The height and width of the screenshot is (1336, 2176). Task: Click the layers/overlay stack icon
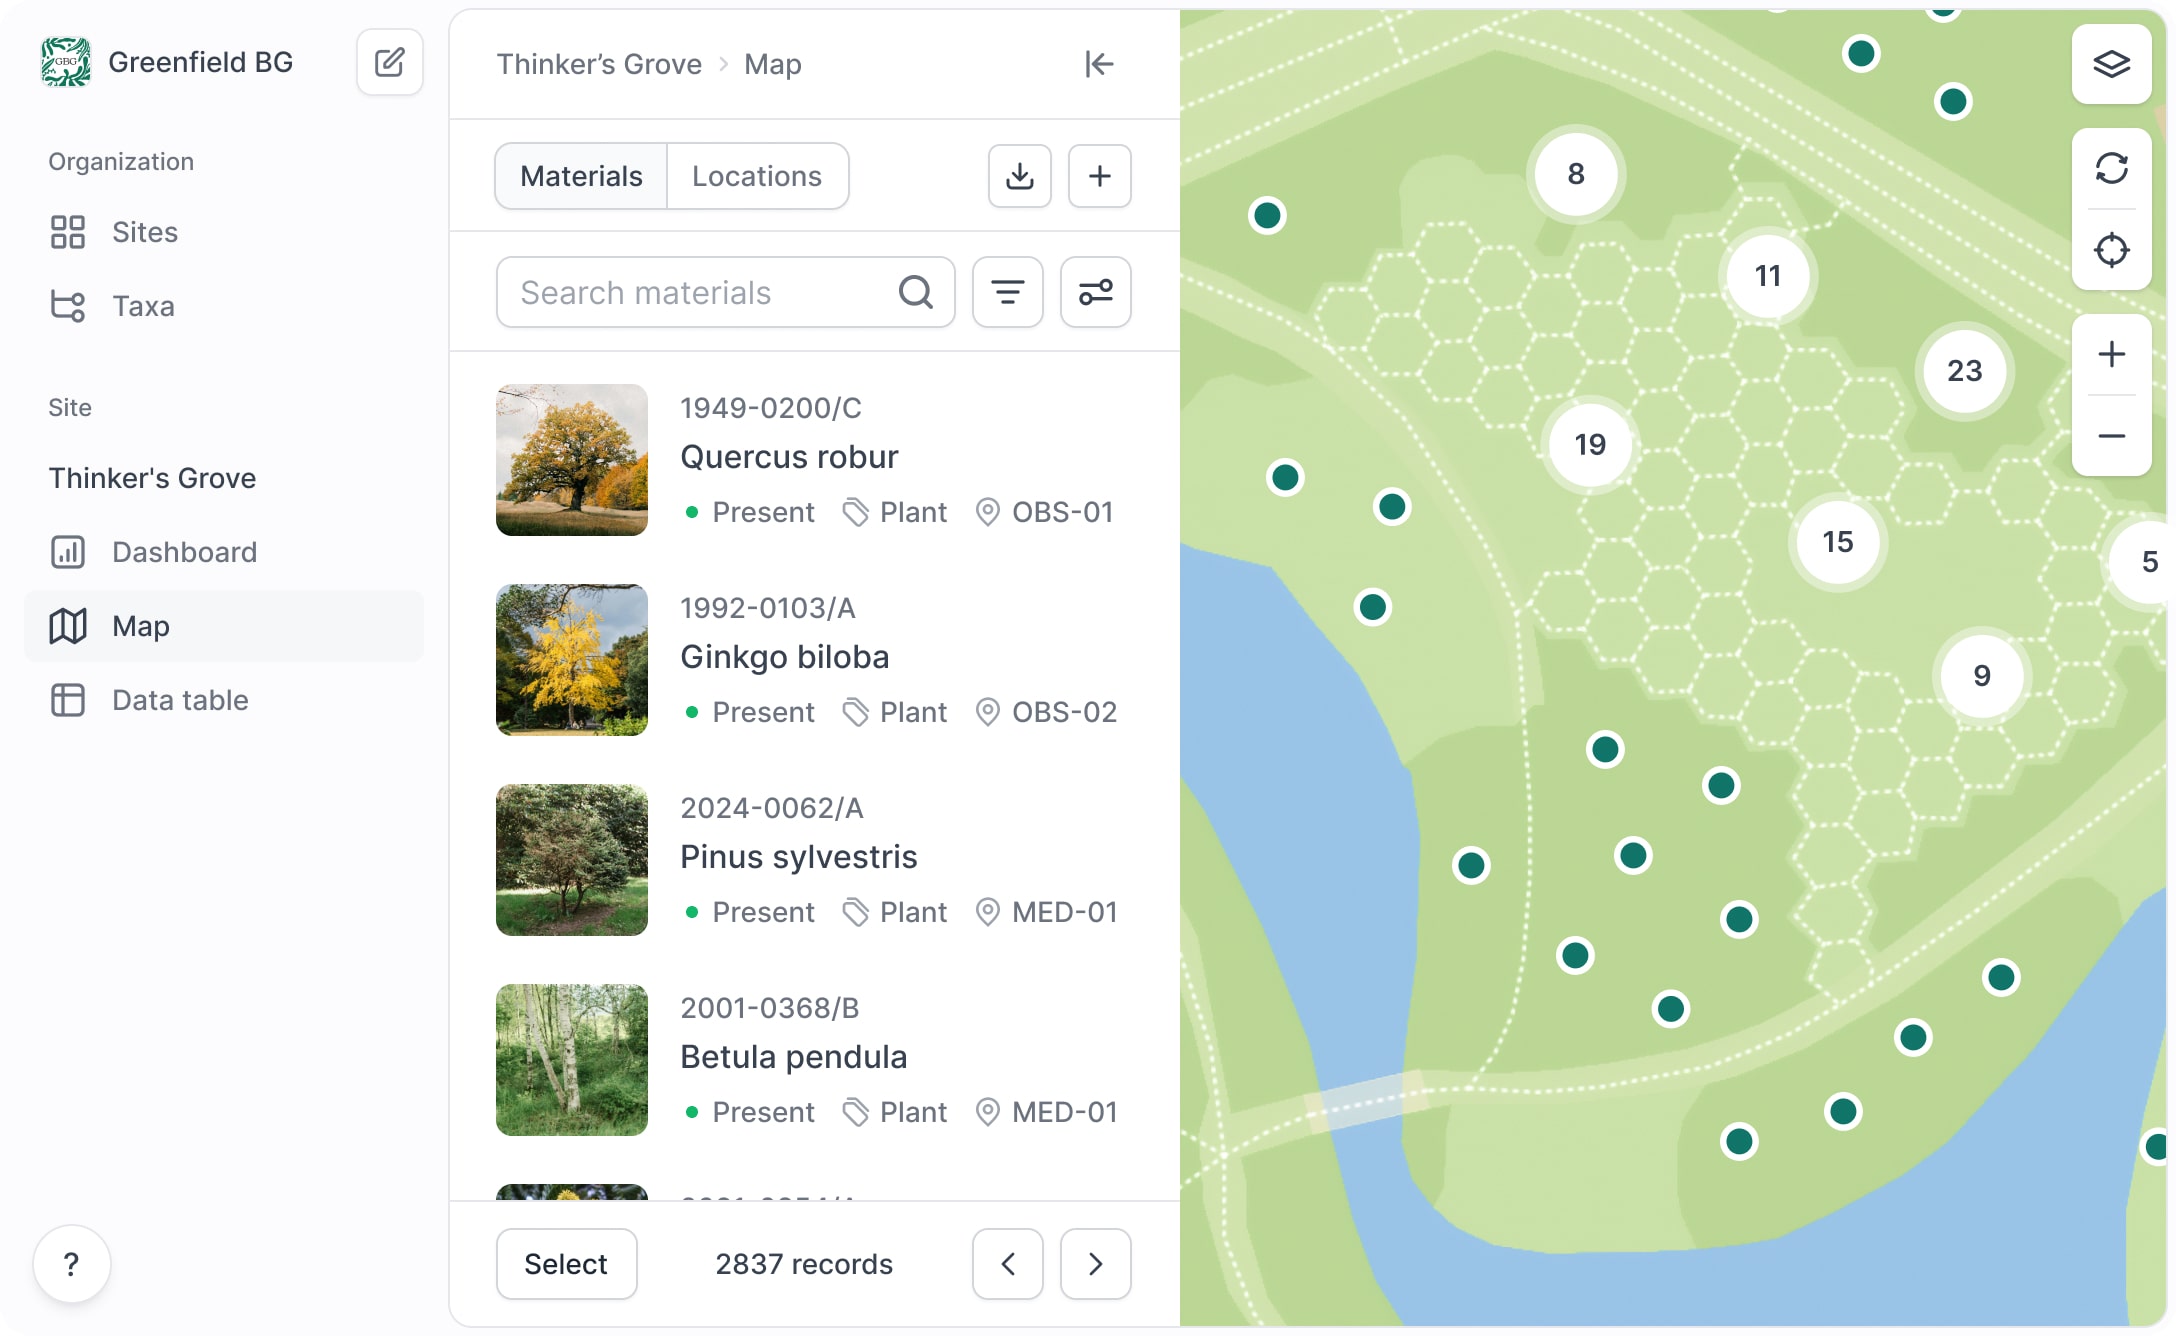pos(2109,65)
